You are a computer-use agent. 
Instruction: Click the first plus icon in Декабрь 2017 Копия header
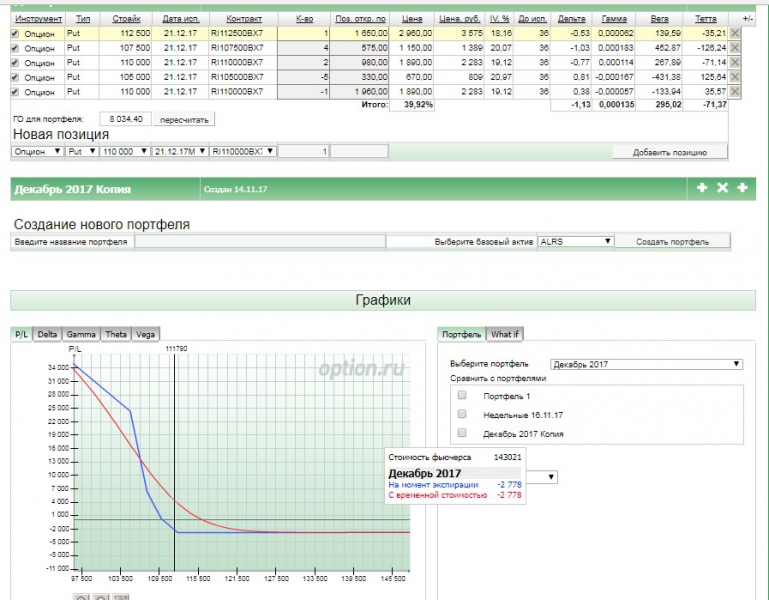pos(702,188)
